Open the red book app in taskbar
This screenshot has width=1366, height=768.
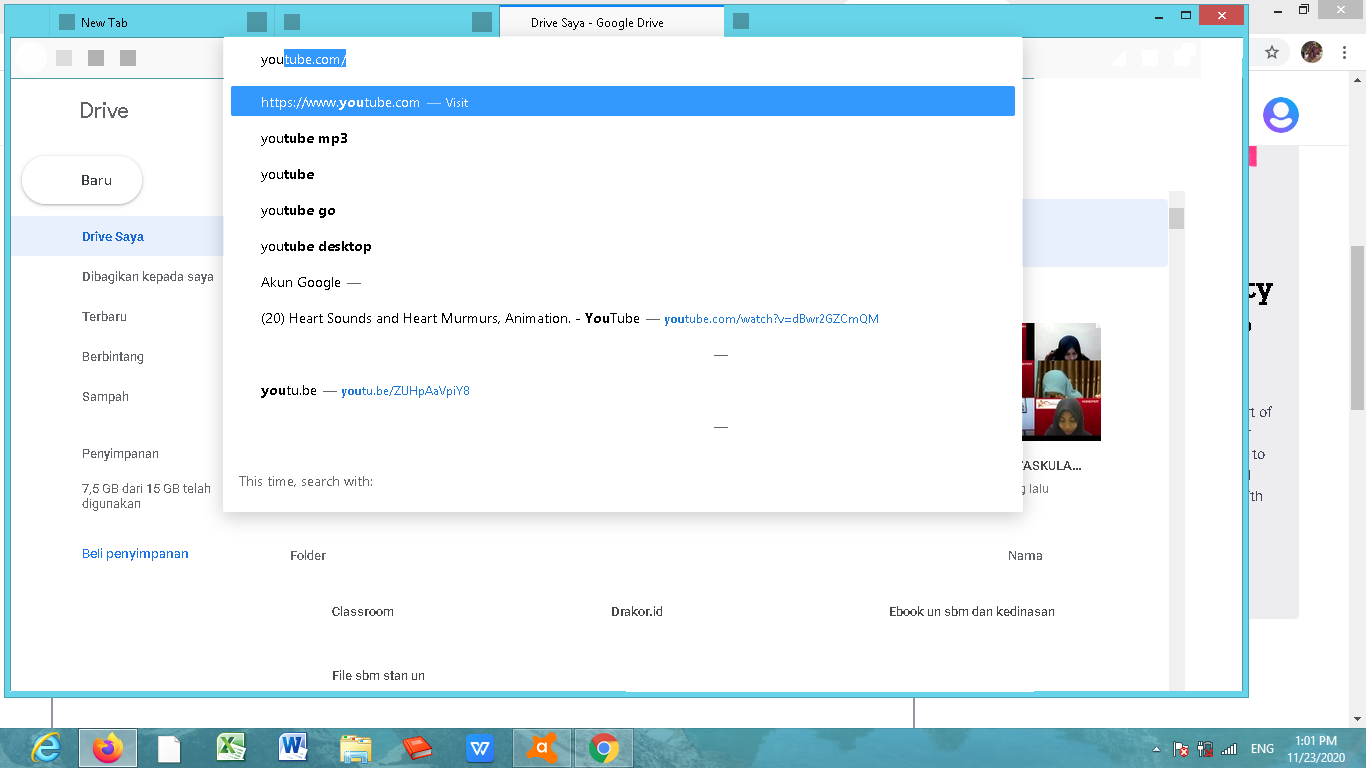pos(417,748)
